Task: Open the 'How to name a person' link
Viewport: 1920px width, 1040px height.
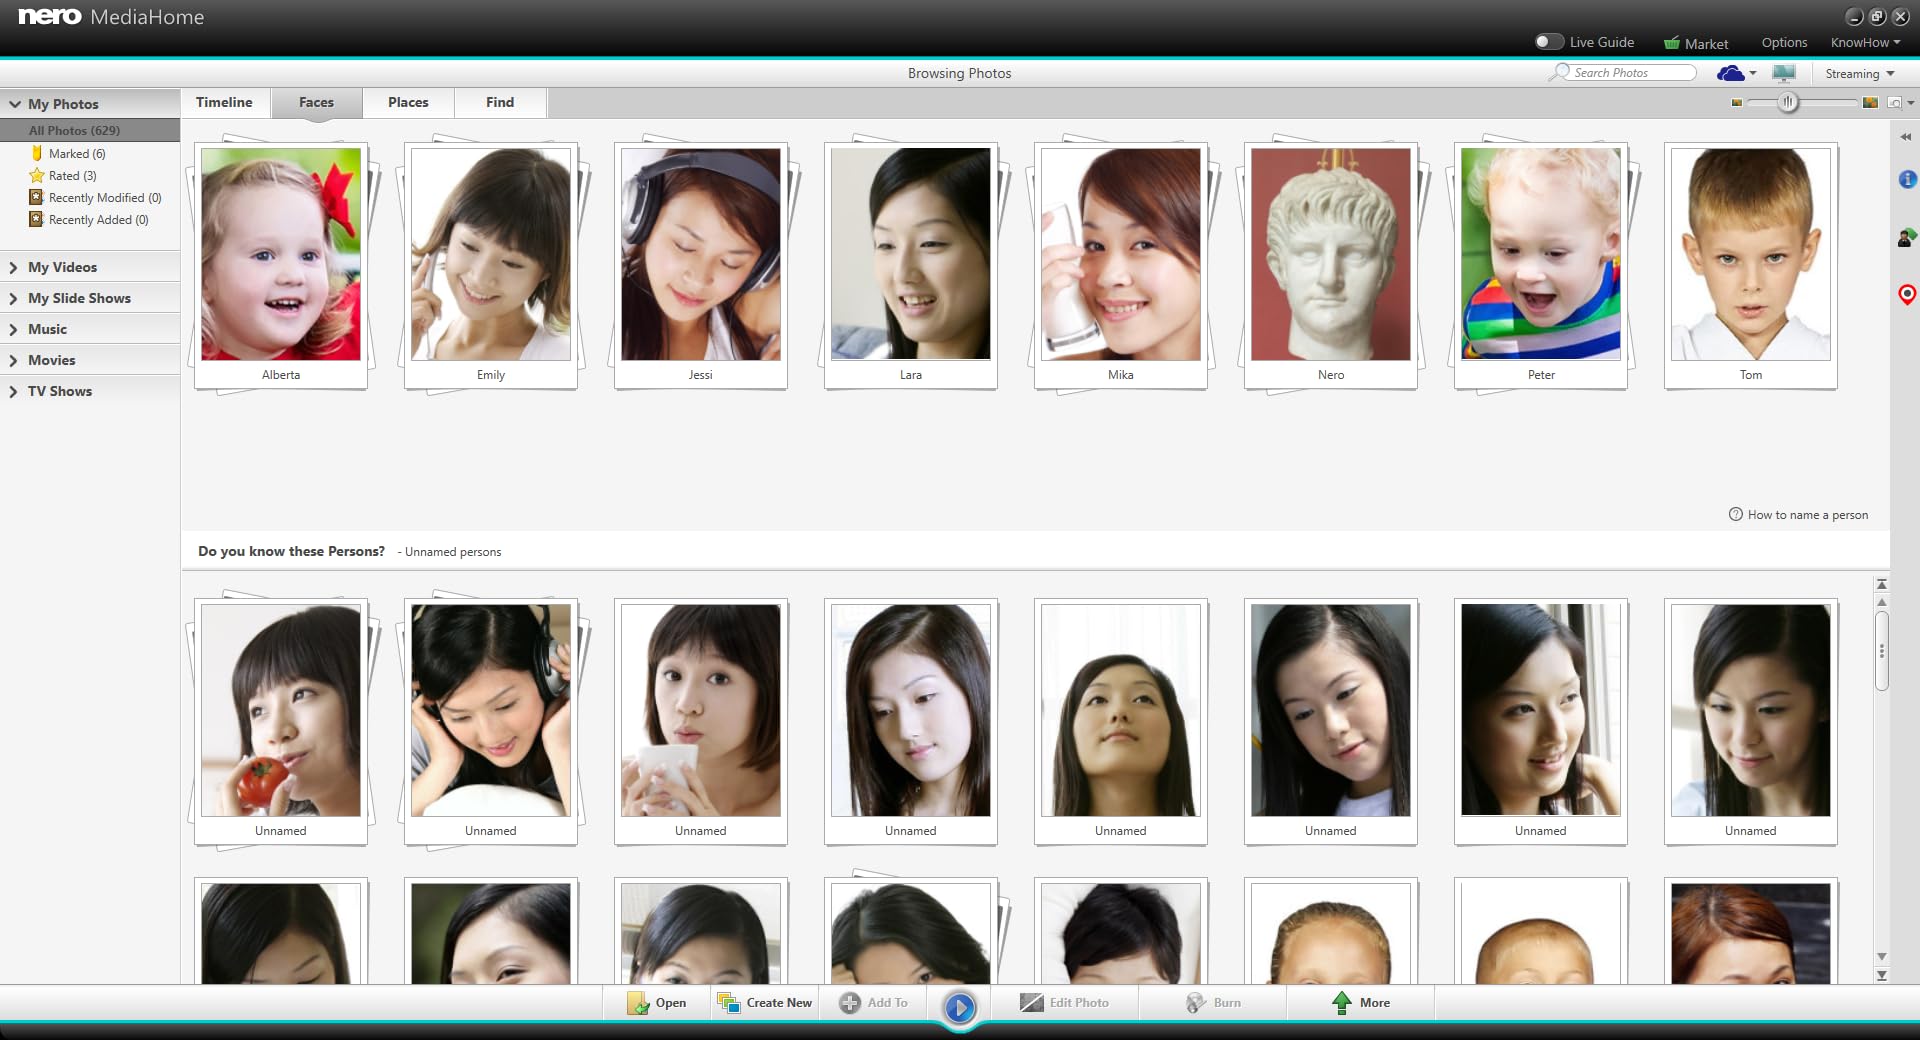Action: [x=1807, y=515]
